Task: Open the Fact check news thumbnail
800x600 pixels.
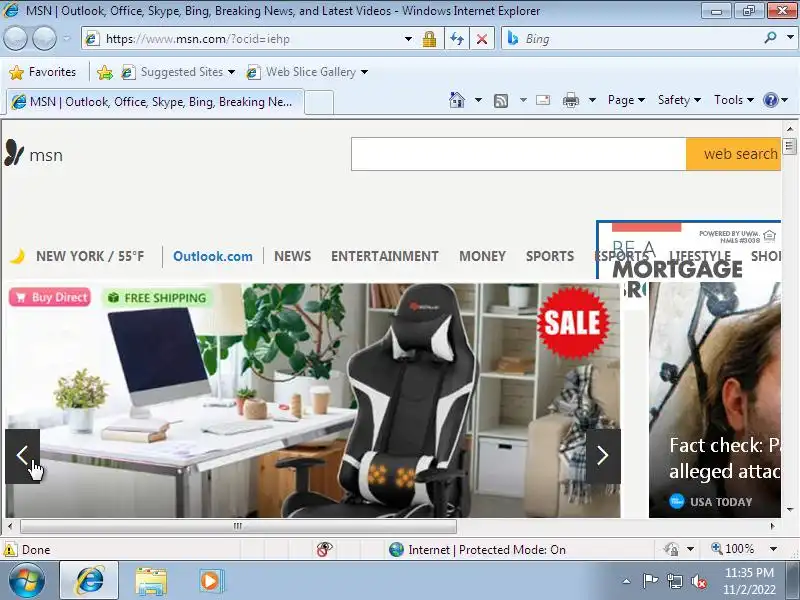Action: [715, 401]
